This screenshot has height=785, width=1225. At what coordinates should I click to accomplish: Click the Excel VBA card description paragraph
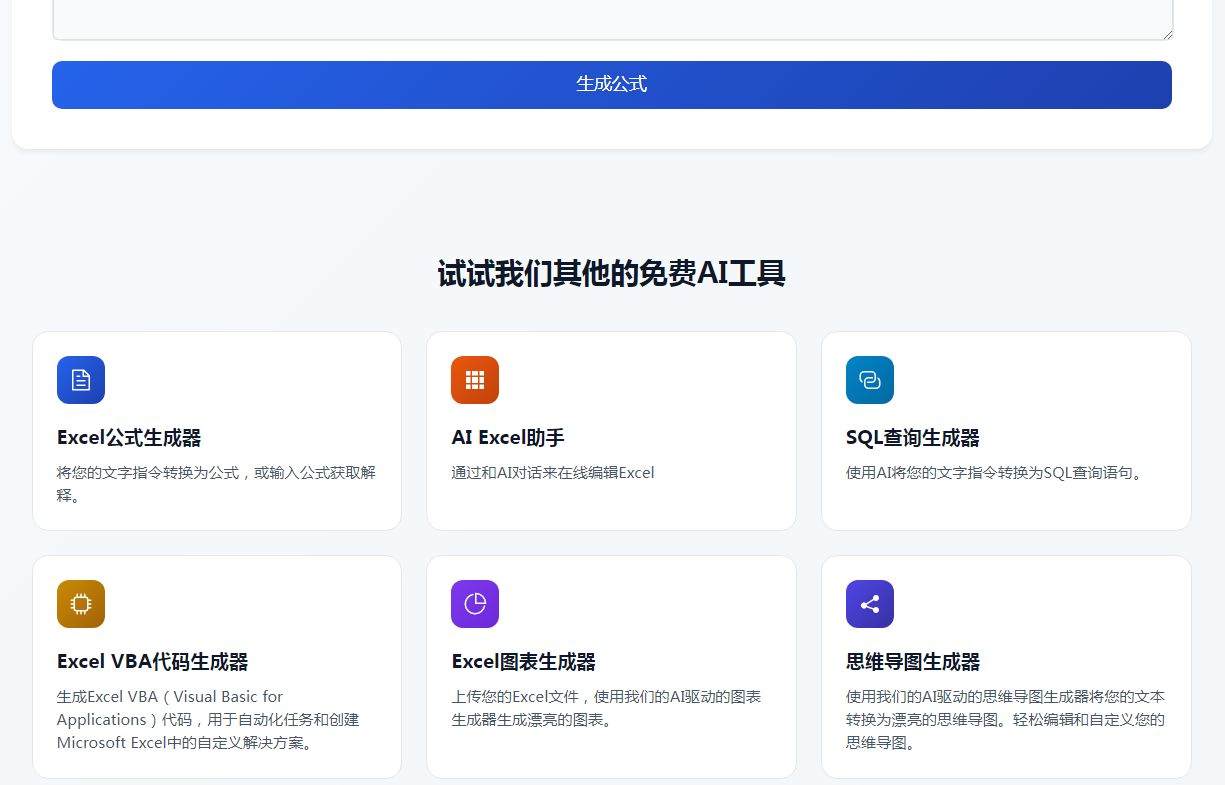click(x=208, y=720)
